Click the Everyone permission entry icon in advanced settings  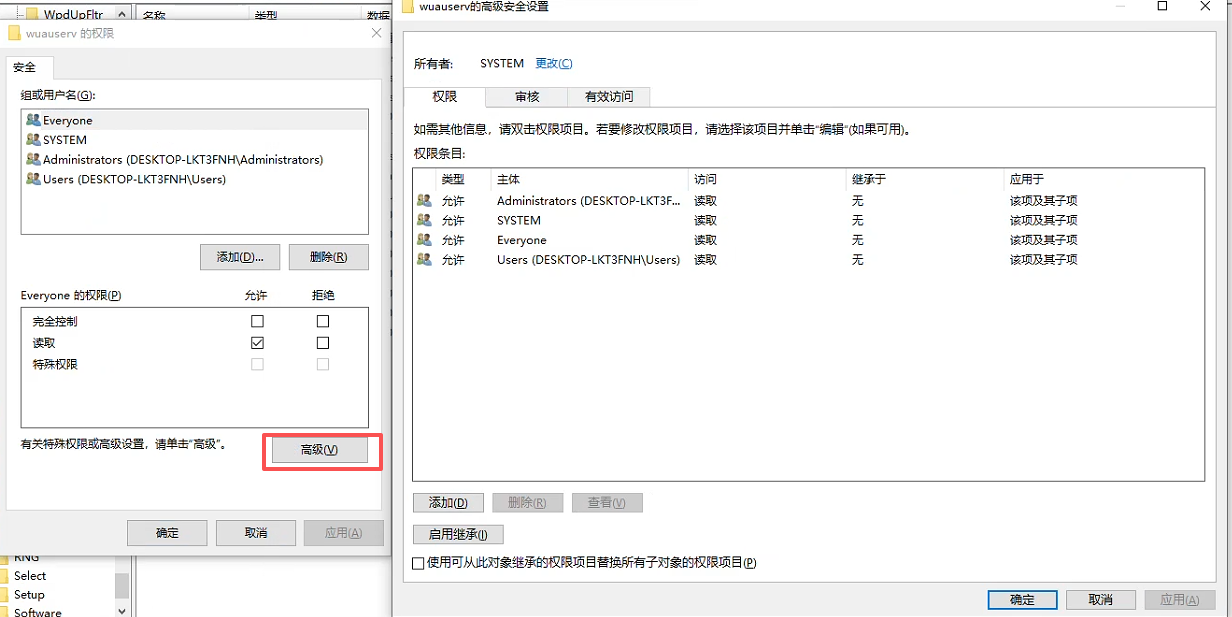click(424, 240)
